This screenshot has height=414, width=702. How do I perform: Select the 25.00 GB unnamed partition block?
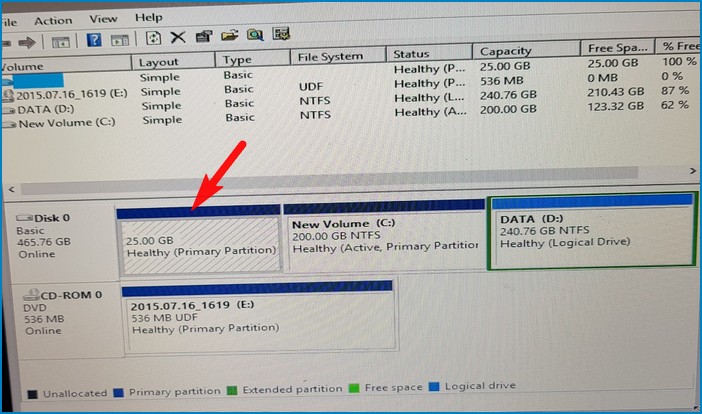click(x=198, y=246)
